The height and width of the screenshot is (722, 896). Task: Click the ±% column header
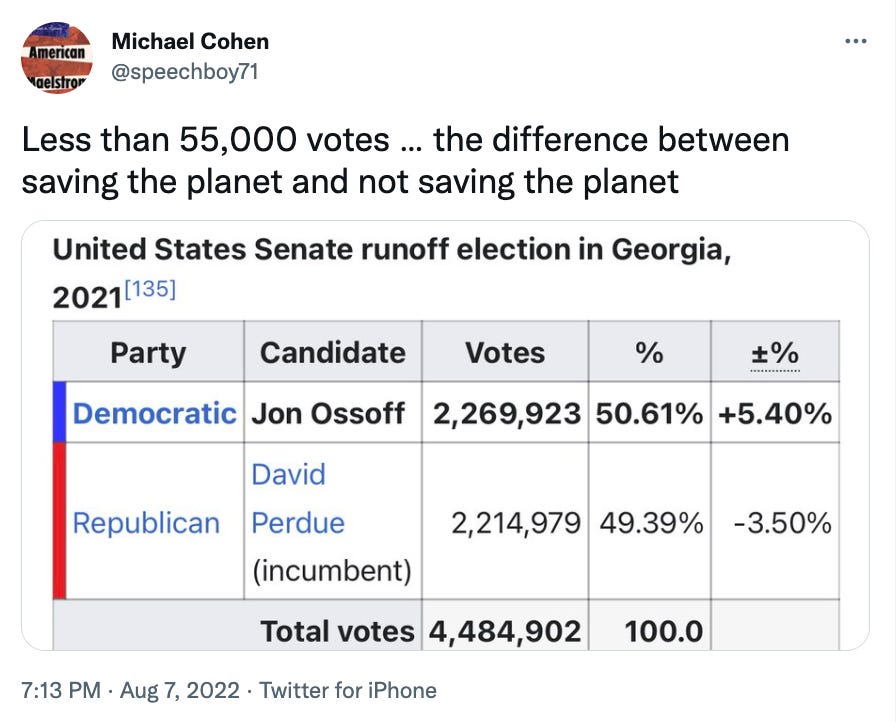pyautogui.click(x=775, y=353)
